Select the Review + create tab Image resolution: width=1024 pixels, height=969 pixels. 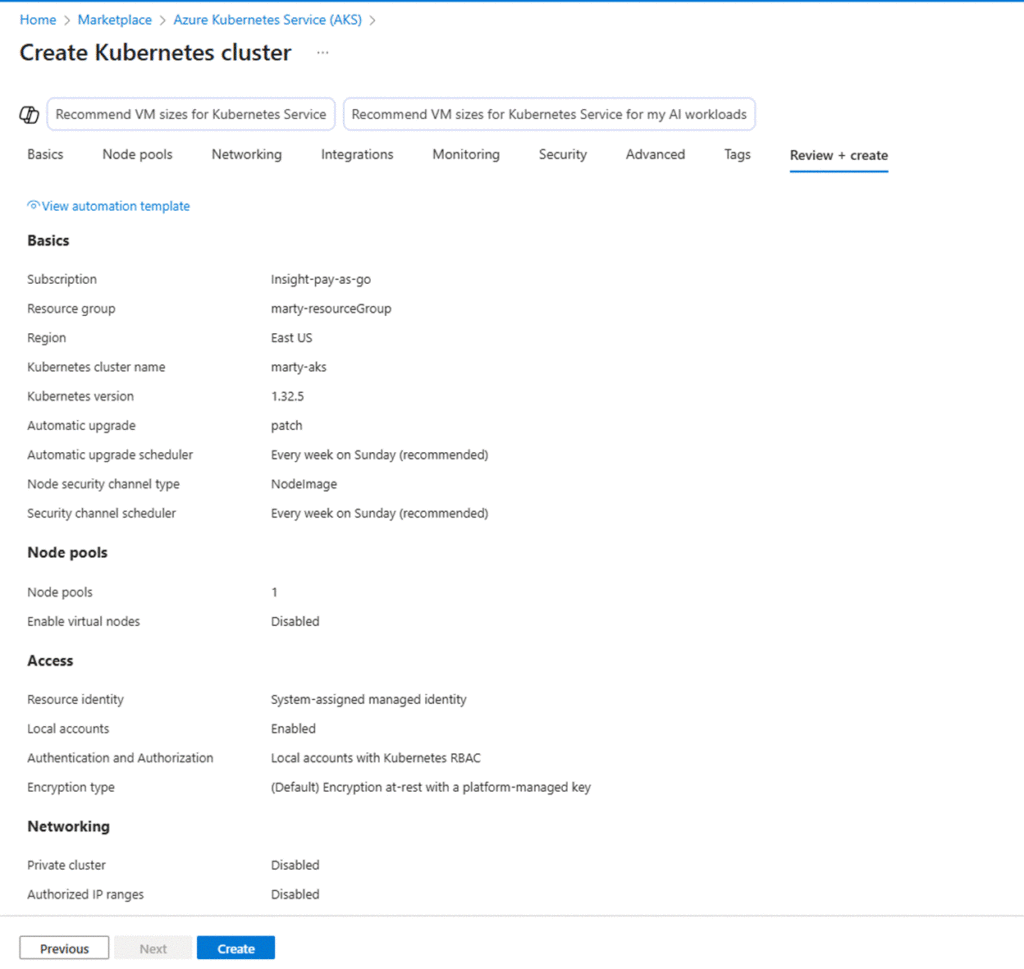click(838, 155)
